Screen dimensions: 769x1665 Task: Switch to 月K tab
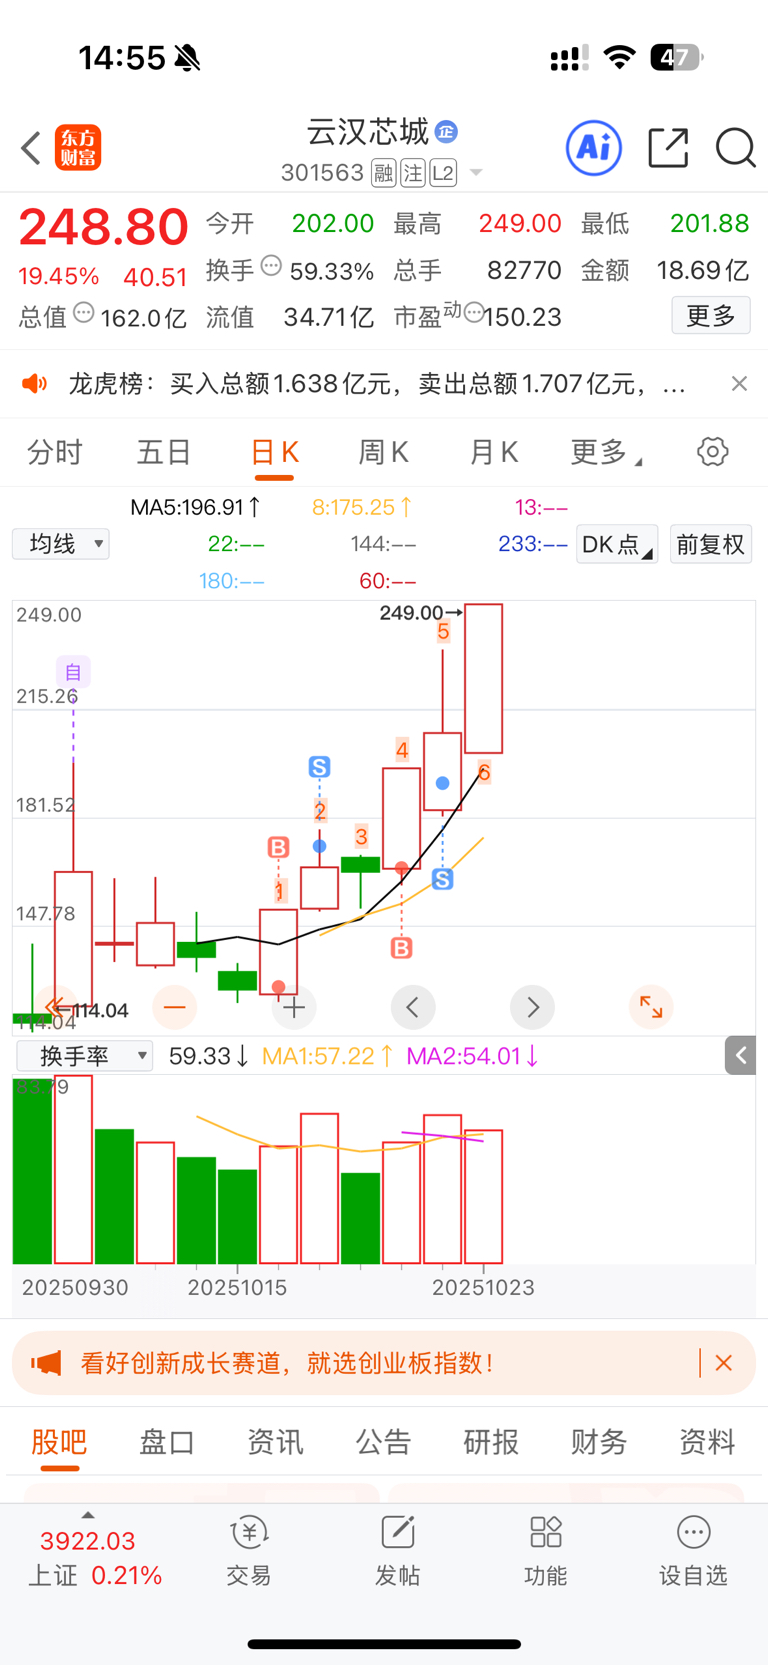tap(494, 452)
